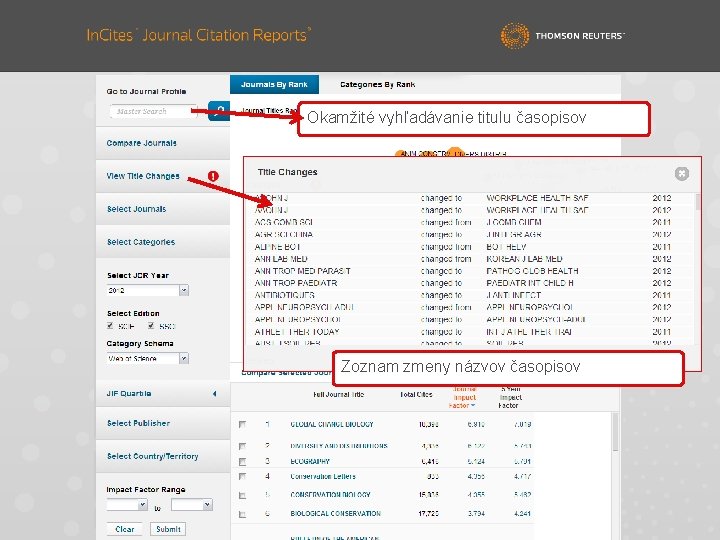Viewport: 720px width, 540px height.
Task: Collapse the JIF Quartile arrow
Action: (x=215, y=394)
